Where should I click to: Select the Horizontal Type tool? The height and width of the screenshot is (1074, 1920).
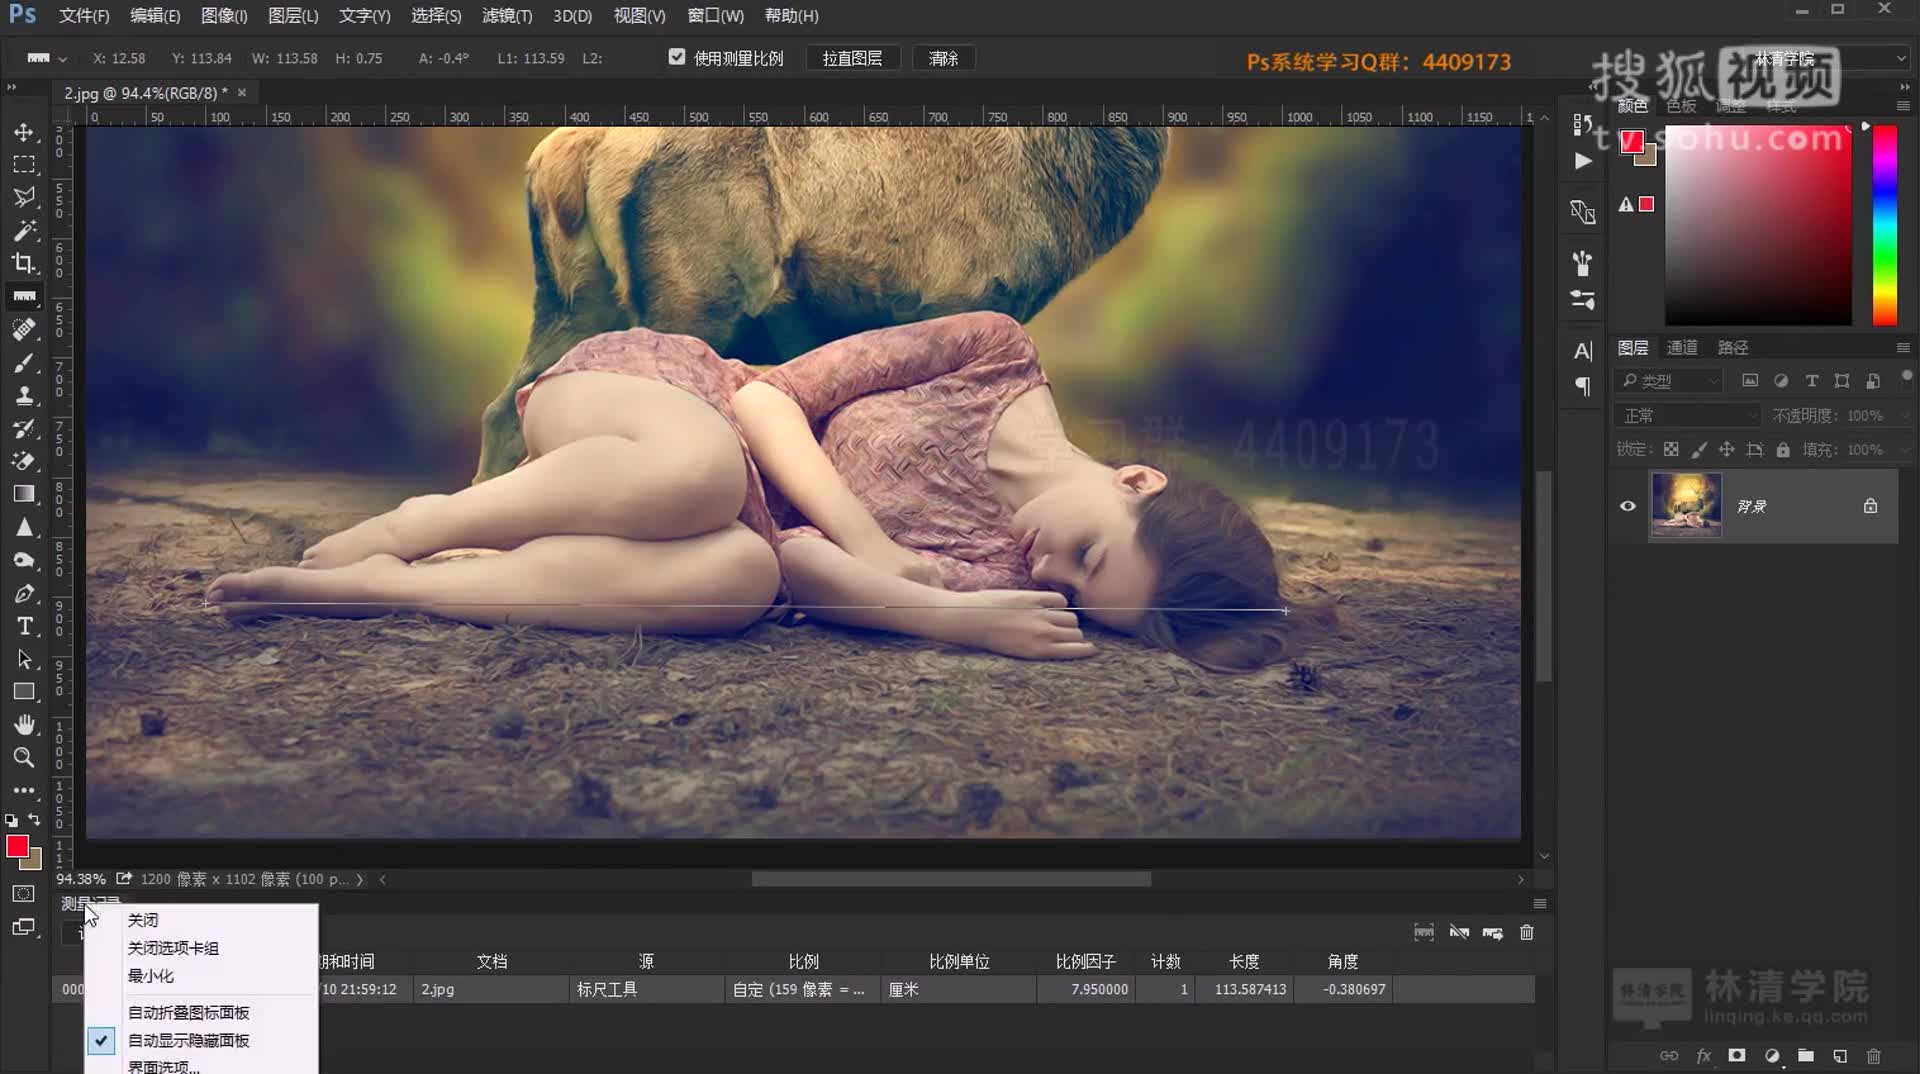pos(24,626)
